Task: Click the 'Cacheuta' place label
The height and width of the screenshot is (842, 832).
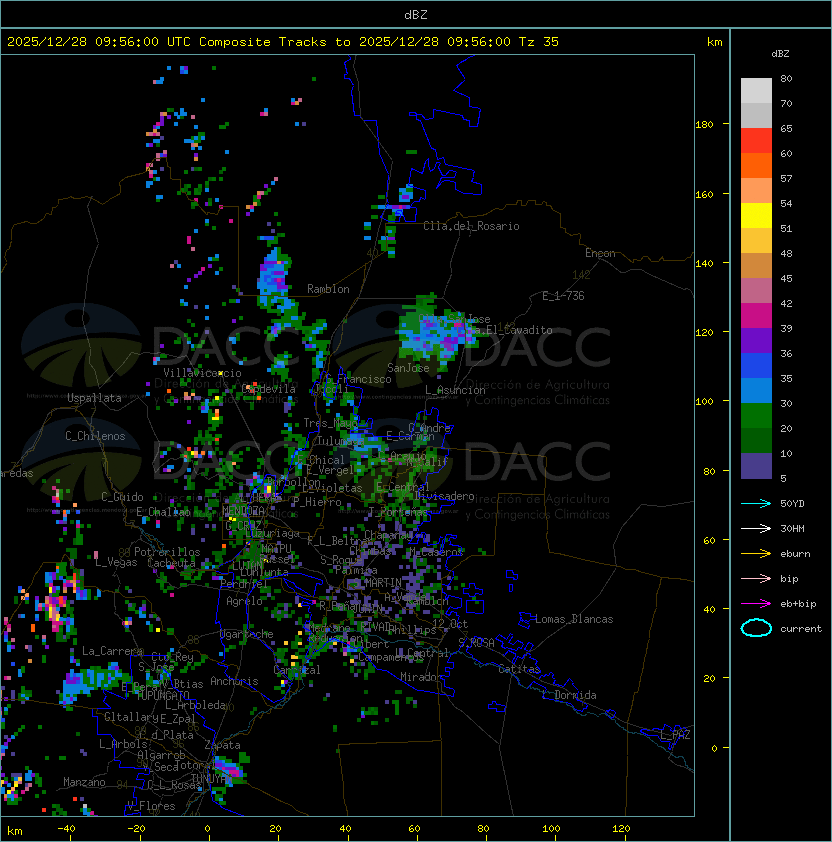Action: [x=171, y=563]
